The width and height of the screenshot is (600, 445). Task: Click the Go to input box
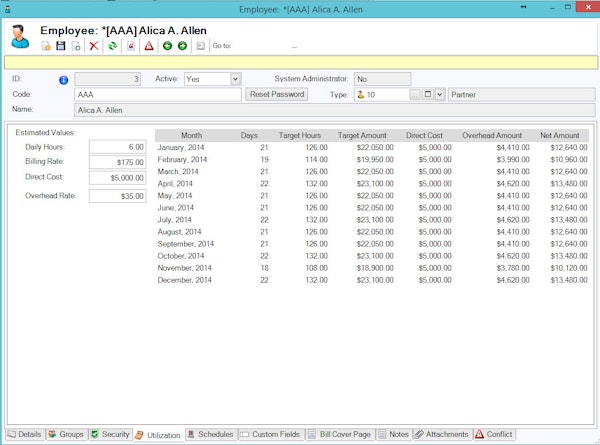261,46
